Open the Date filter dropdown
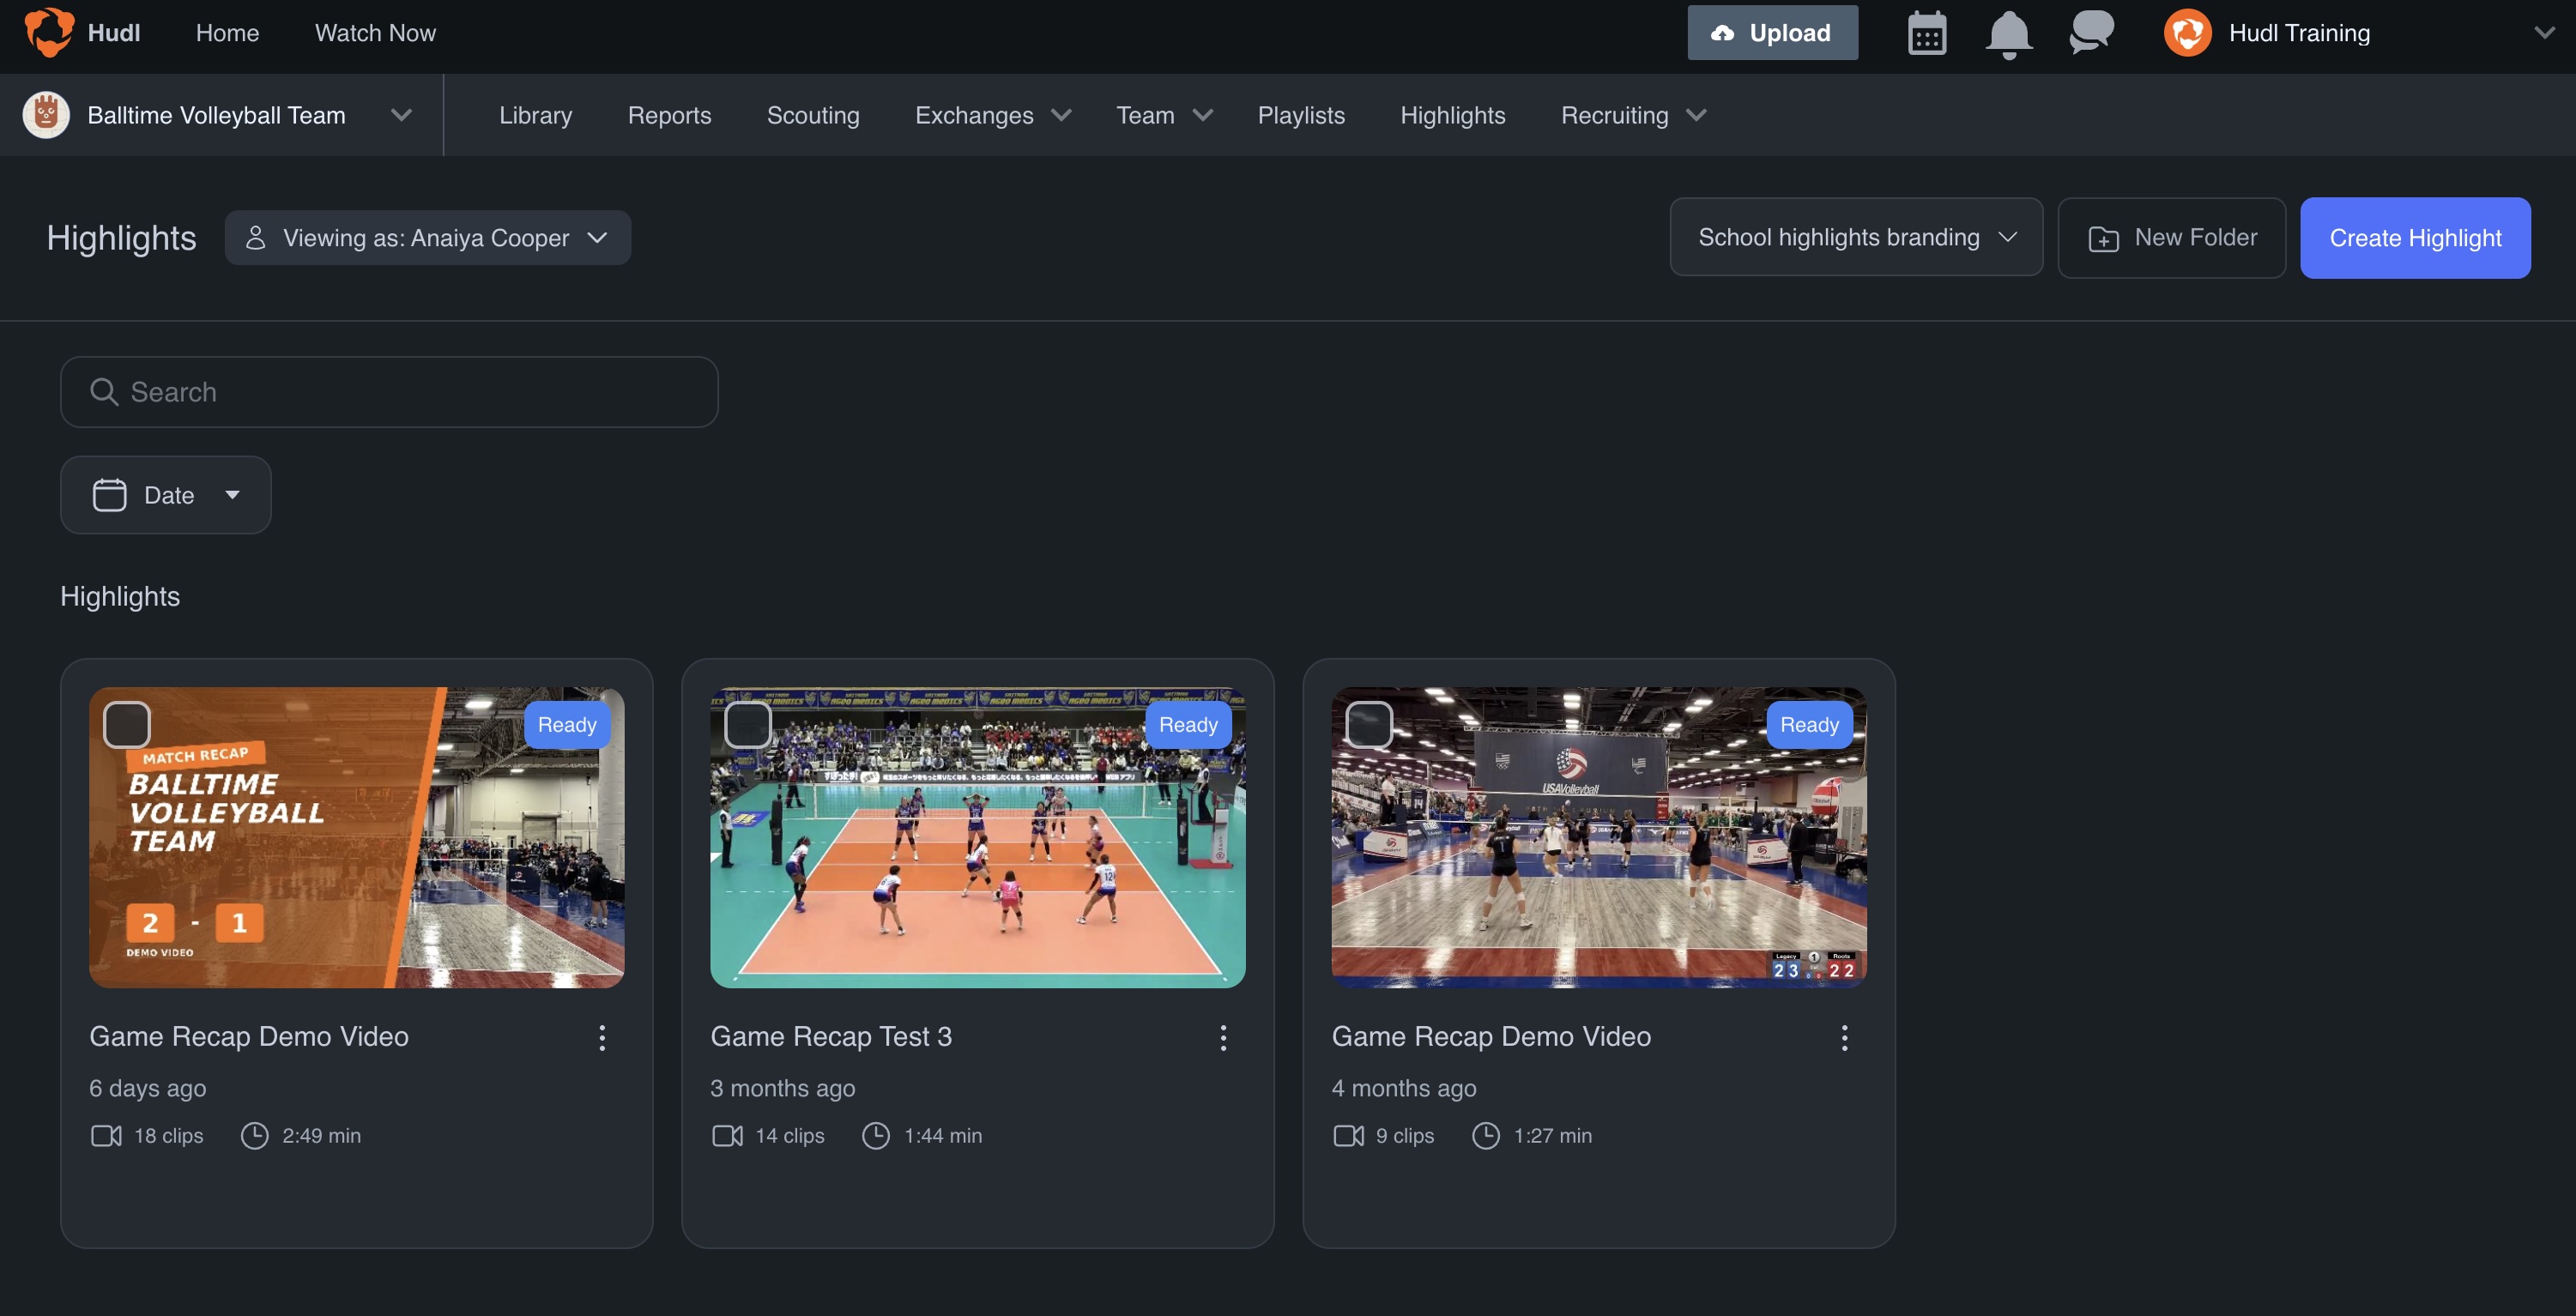2576x1316 pixels. click(x=166, y=495)
